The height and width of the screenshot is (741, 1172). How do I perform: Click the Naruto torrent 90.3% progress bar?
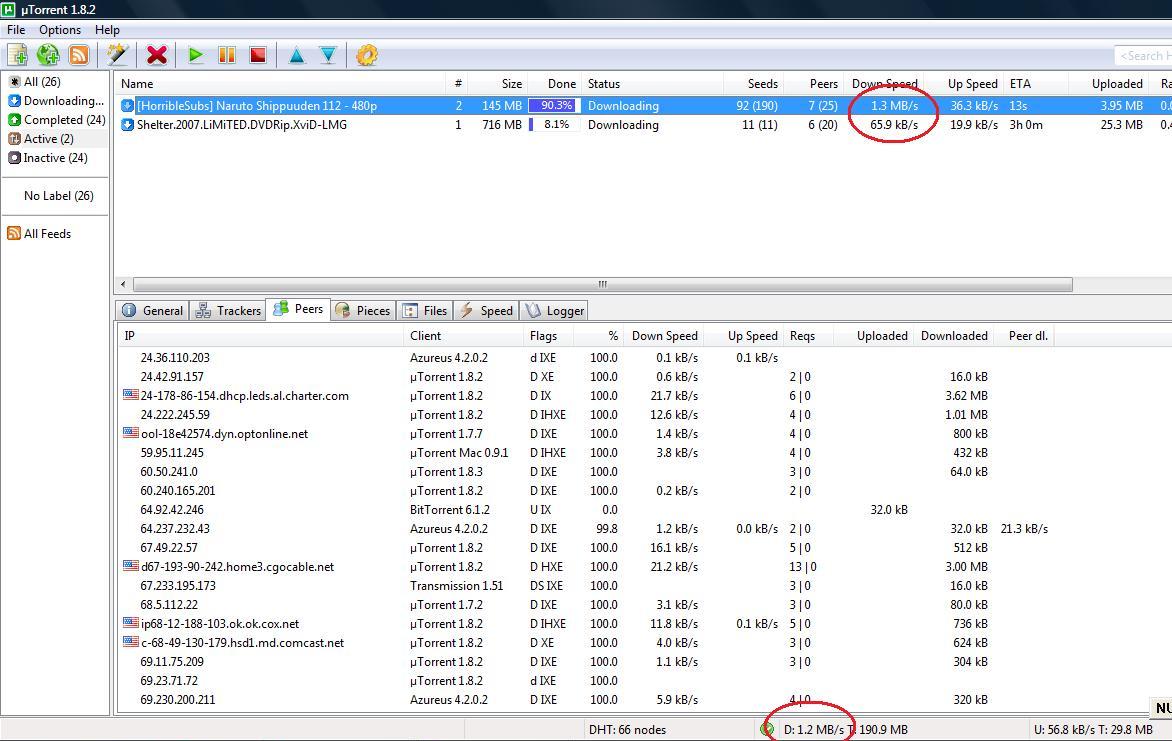554,105
